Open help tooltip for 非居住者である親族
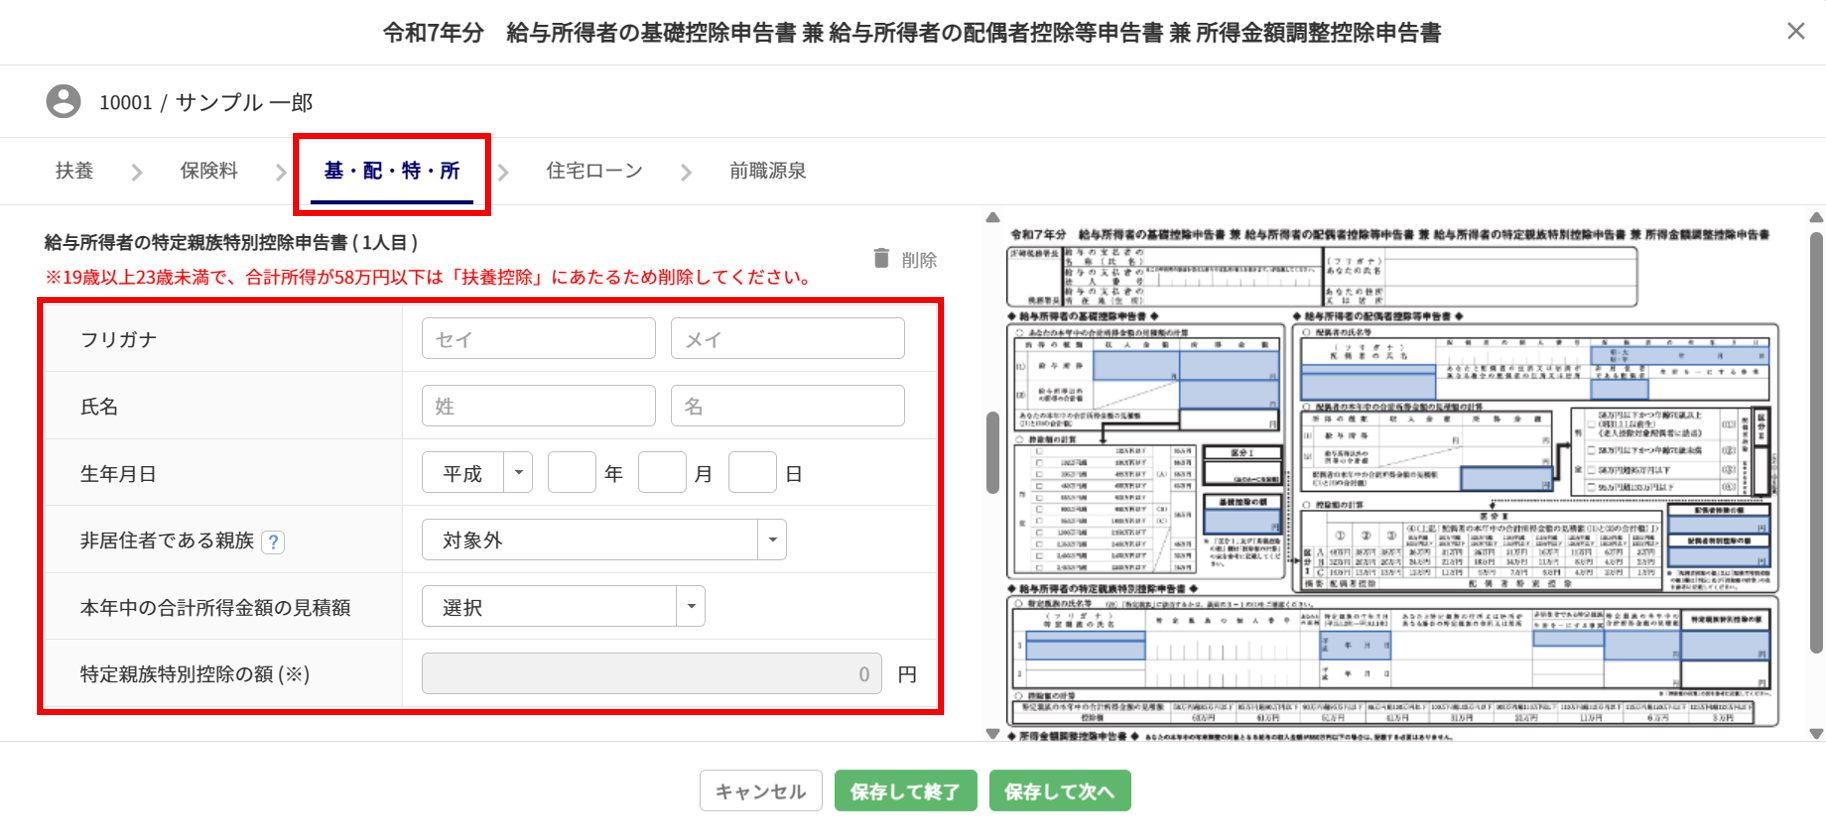1826x839 pixels. click(x=273, y=542)
